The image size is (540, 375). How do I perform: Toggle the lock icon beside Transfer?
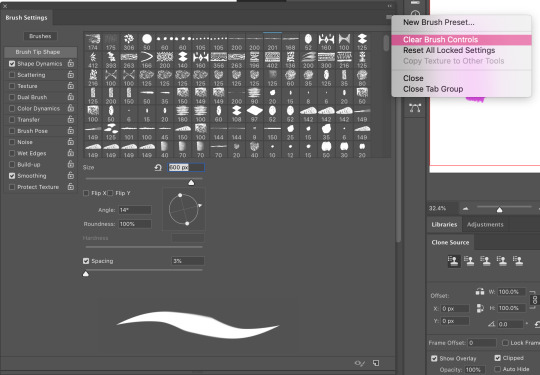pyautogui.click(x=71, y=119)
